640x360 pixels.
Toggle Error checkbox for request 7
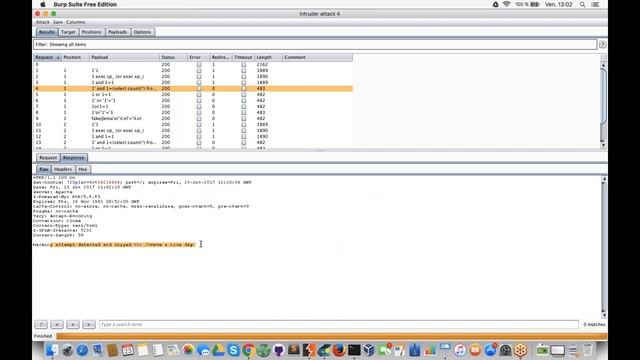tap(199, 107)
